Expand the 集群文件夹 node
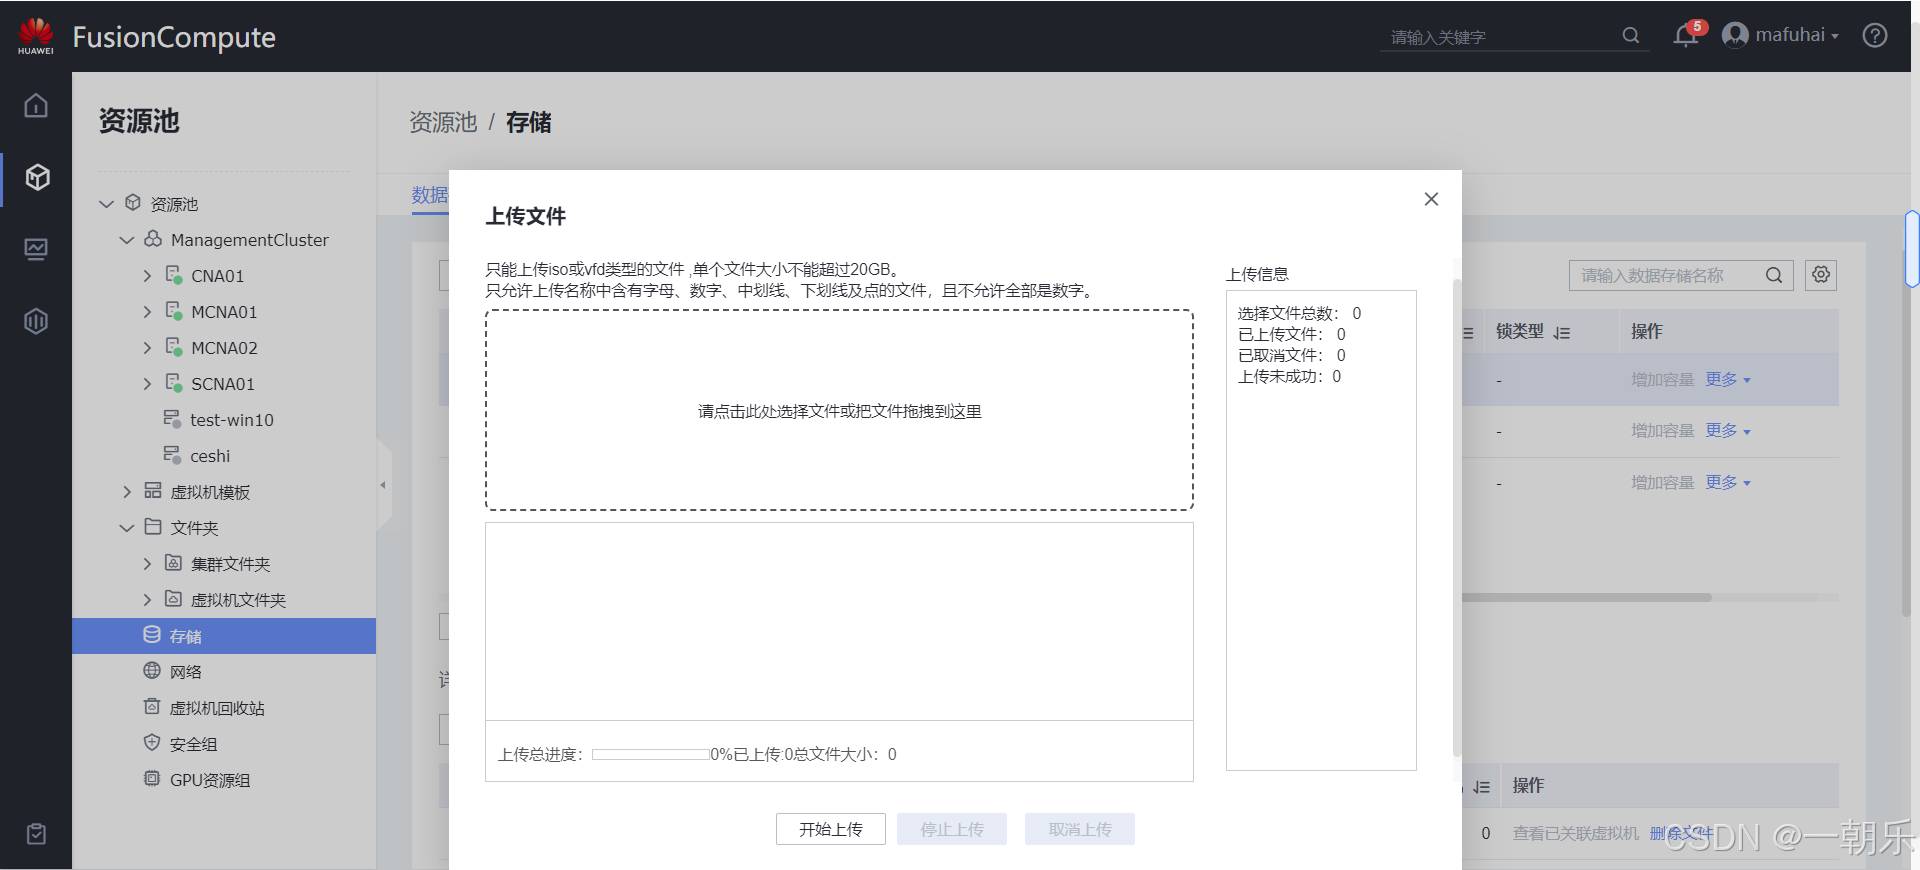Screen dimensions: 1920x870 pos(147,564)
